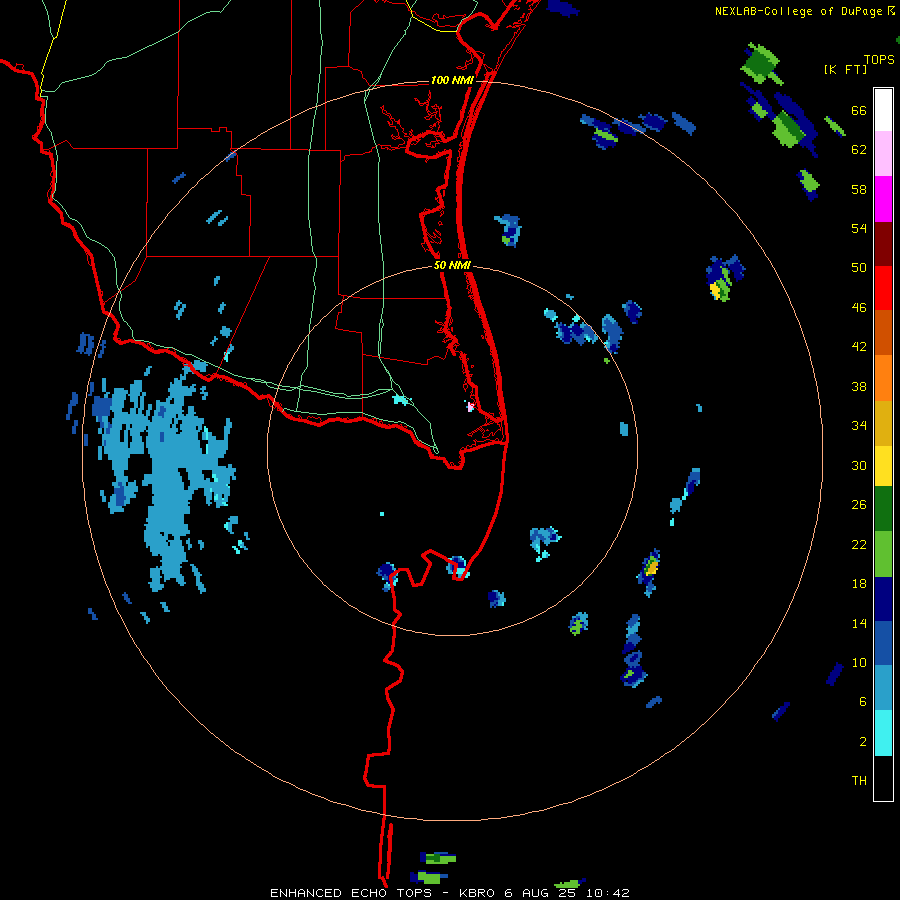Click the "KBRO" radar site identifier
Screen dimensions: 900x900
(x=478, y=893)
